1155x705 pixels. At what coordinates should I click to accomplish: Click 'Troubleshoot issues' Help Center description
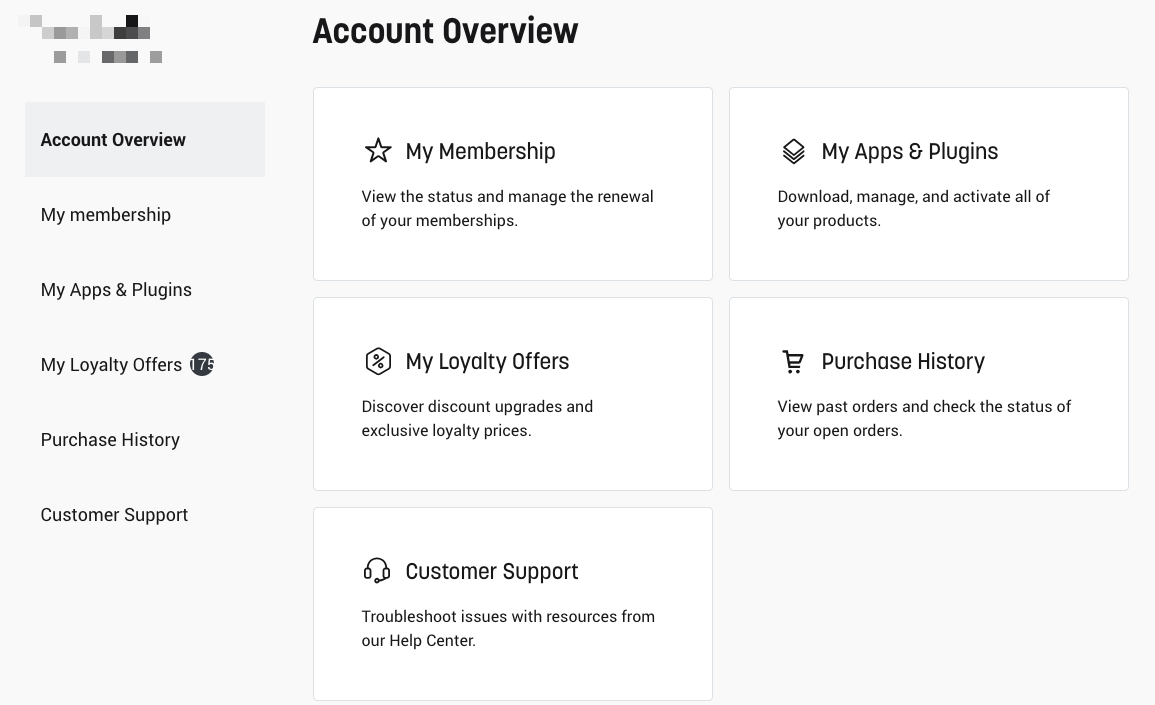507,628
